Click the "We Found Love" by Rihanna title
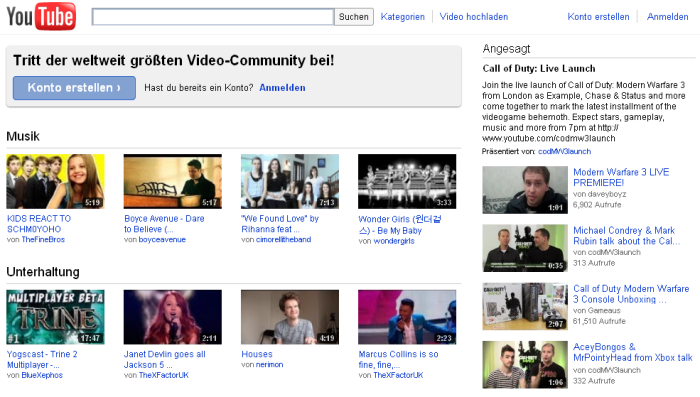This screenshot has width=700, height=397. [x=280, y=224]
